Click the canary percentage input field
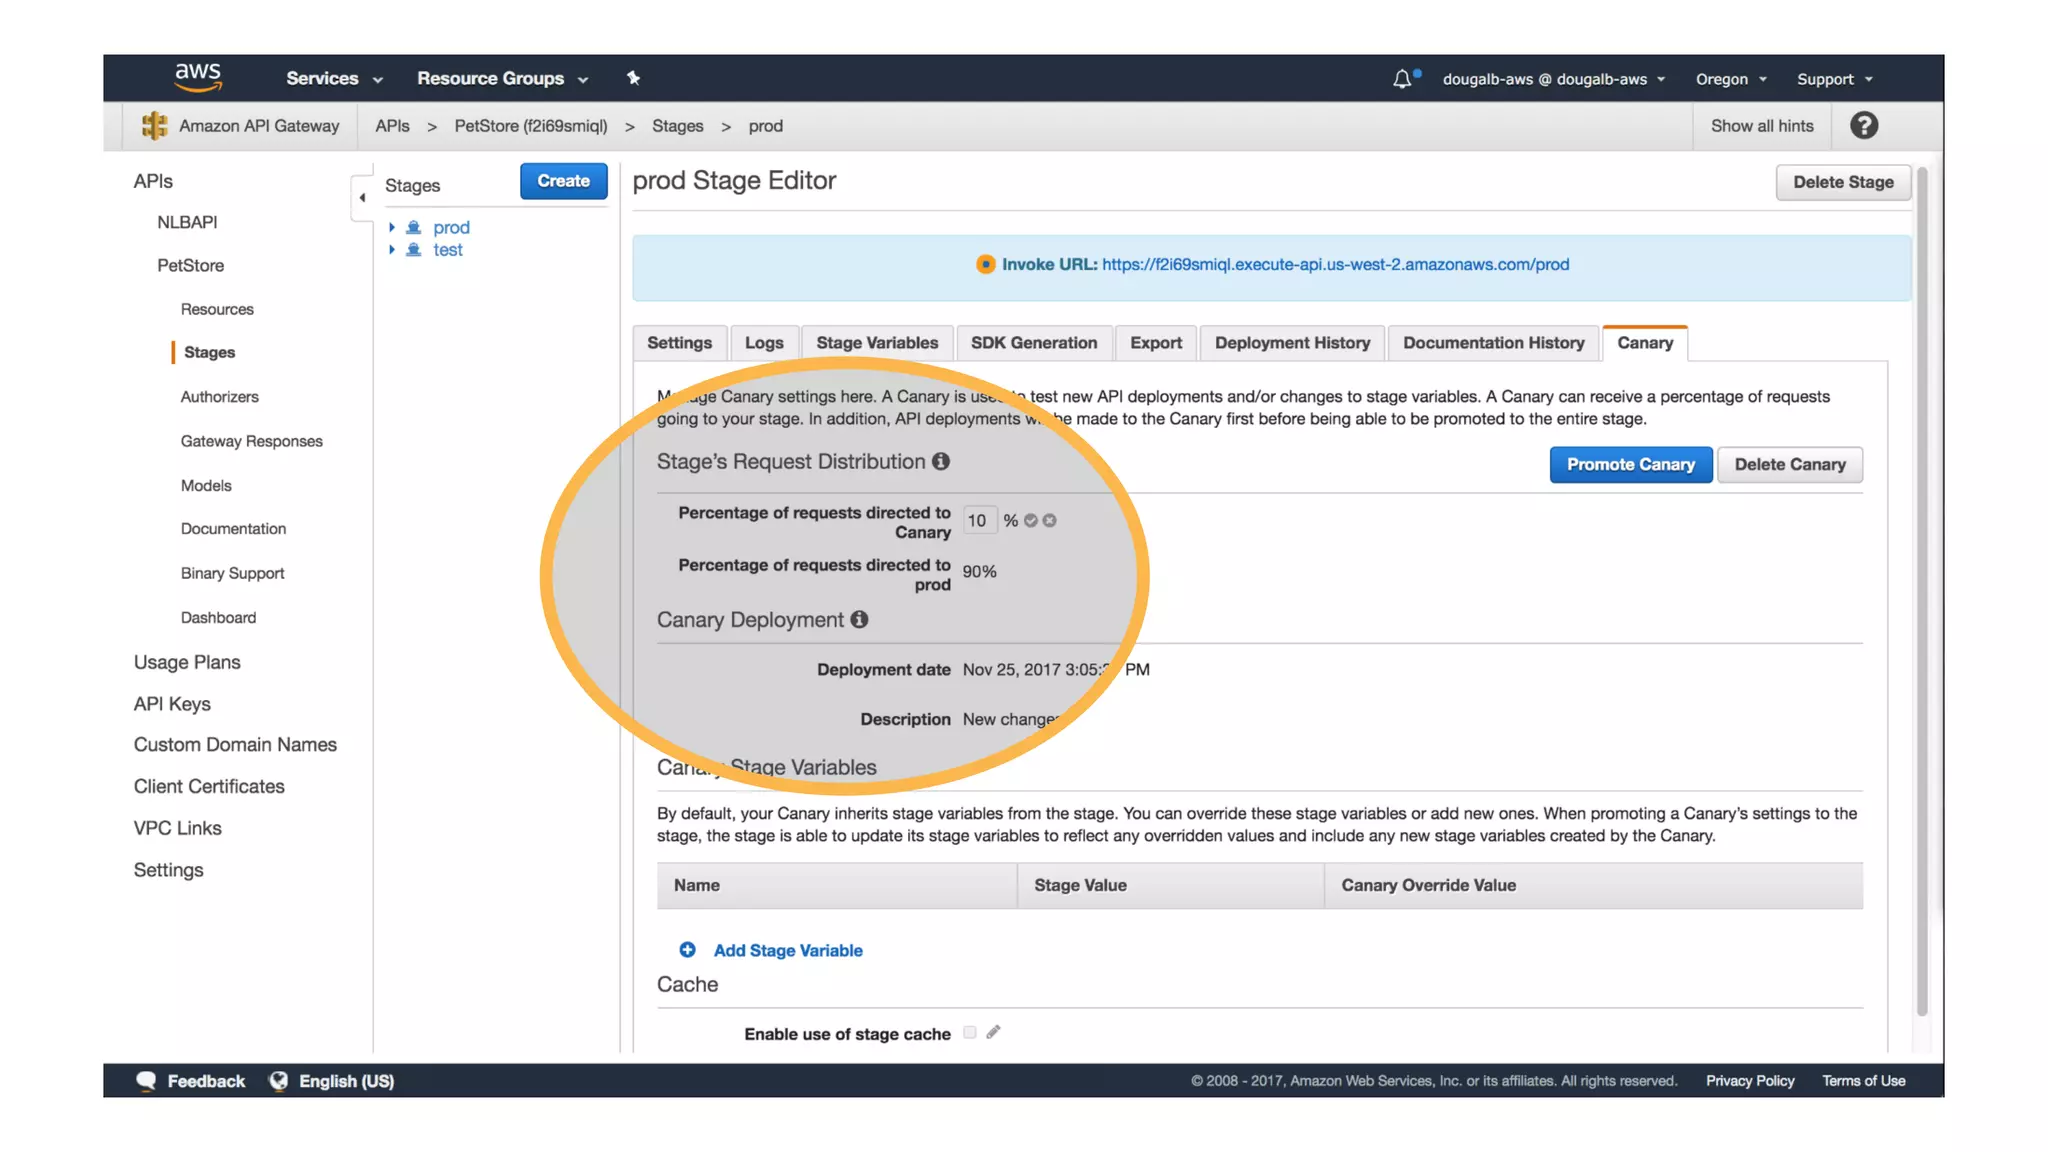Viewport: 2048px width, 1152px height. tap(978, 520)
